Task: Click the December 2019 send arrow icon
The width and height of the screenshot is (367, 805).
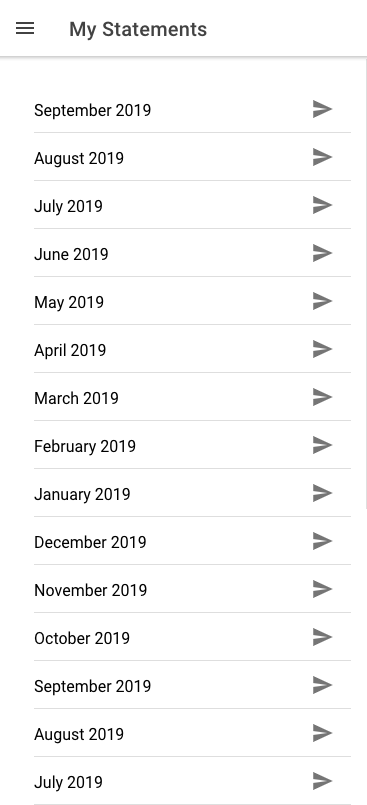Action: (x=322, y=541)
